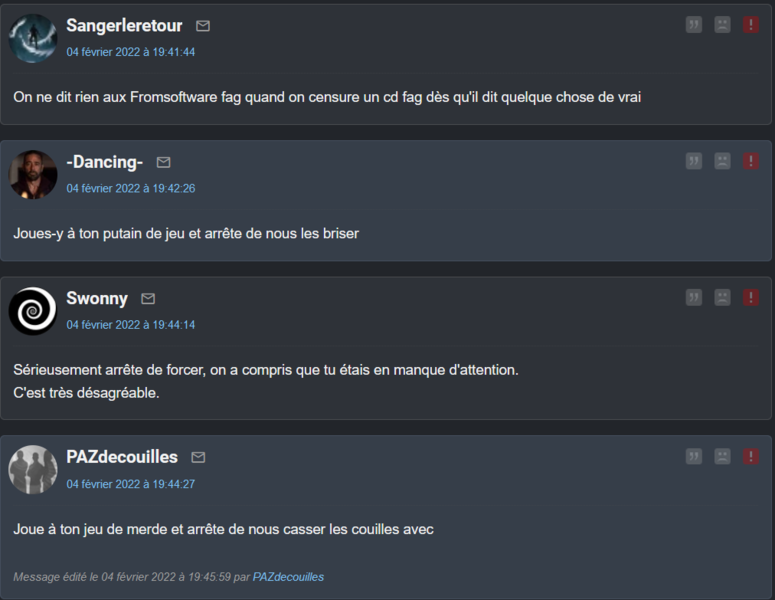Image resolution: width=775 pixels, height=600 pixels.
Task: Open the Sangerleretour avatar image
Action: (33, 38)
